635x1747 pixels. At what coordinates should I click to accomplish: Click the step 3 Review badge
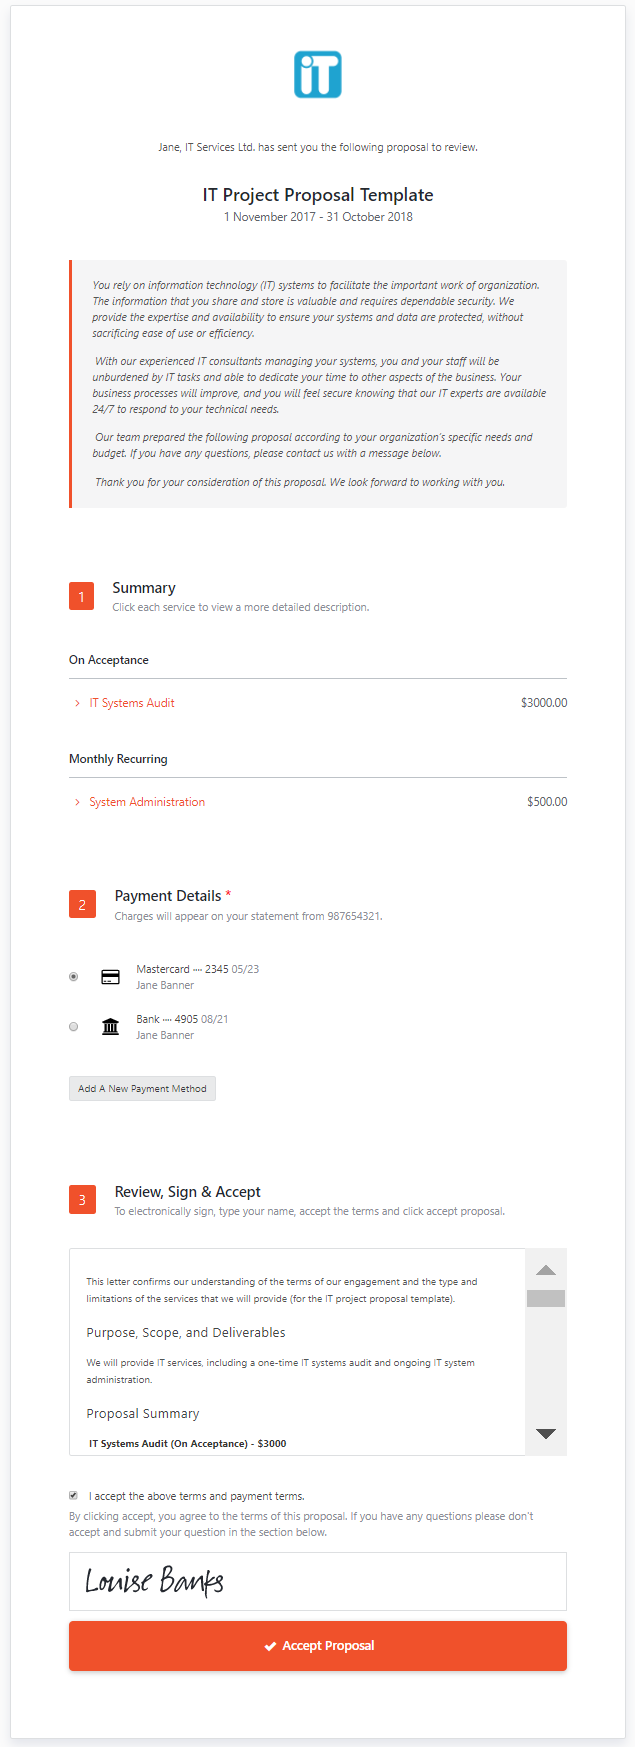point(82,1200)
